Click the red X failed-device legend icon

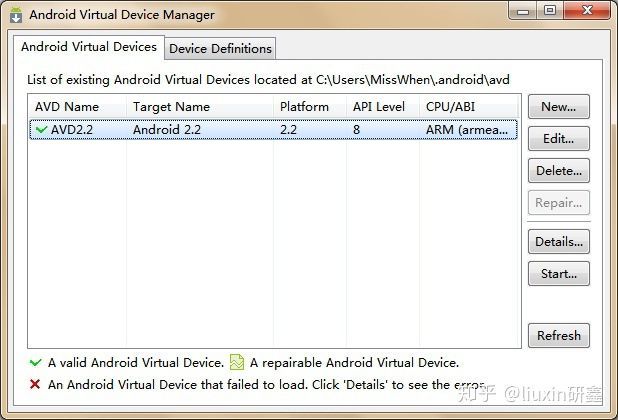(36, 384)
